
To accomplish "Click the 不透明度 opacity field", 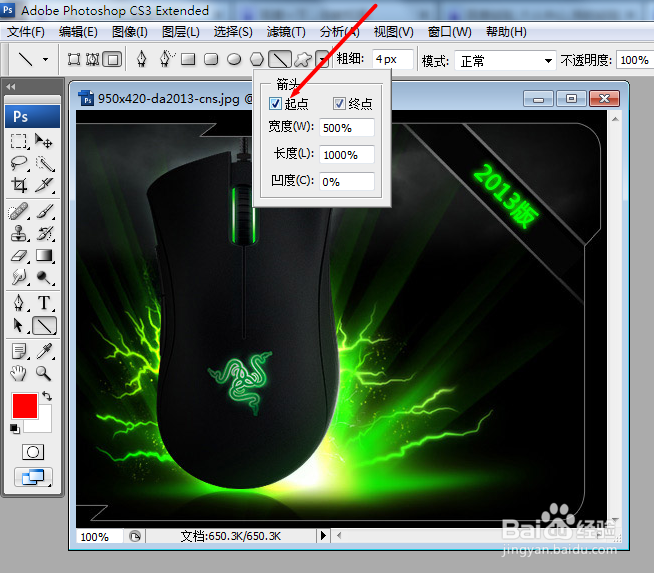I will pos(635,60).
